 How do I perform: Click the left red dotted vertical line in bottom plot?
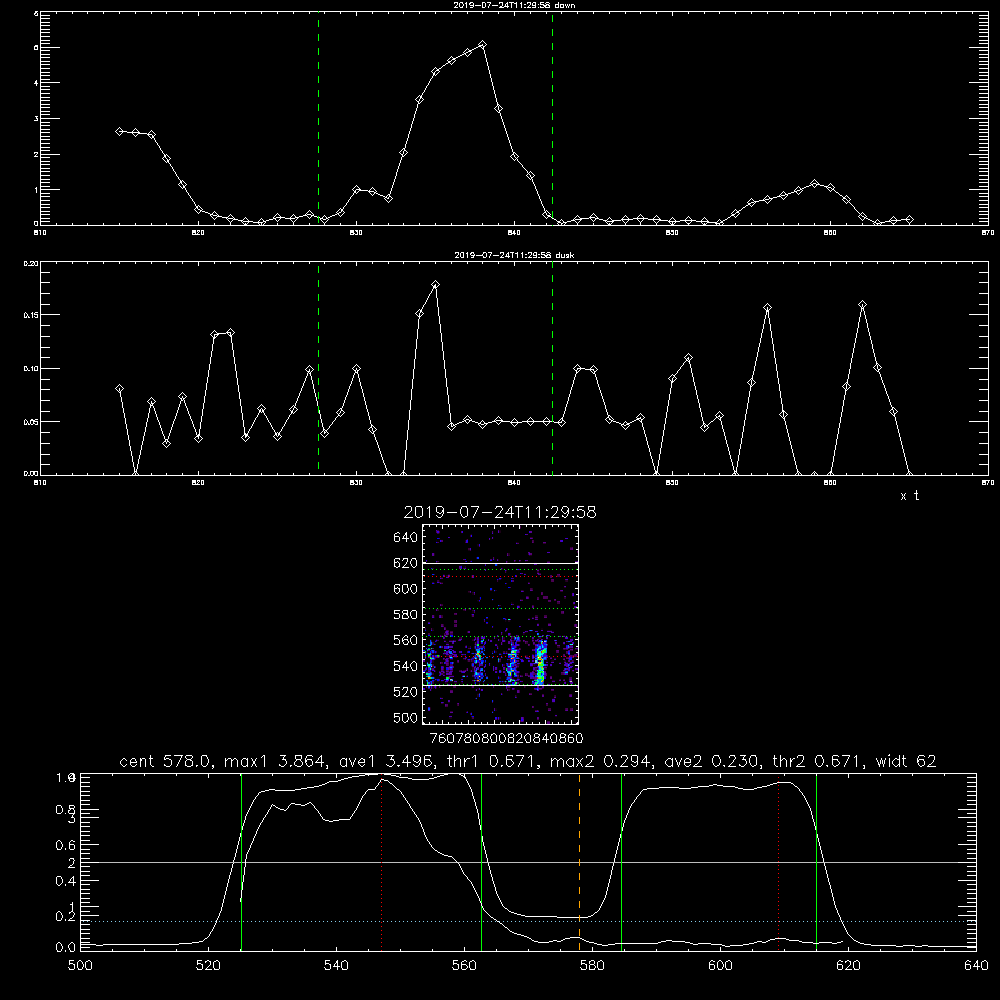(381, 861)
